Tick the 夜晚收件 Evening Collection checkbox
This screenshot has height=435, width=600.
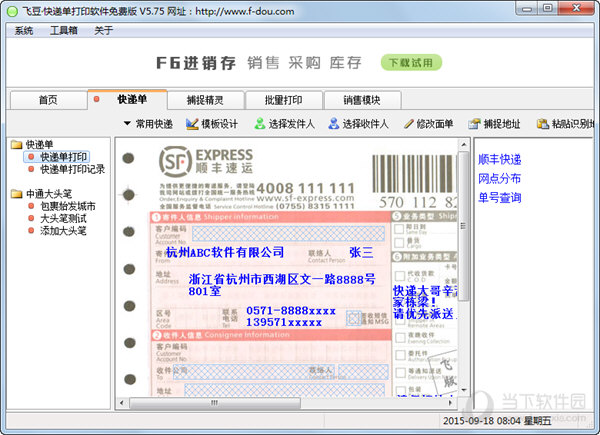(400, 337)
